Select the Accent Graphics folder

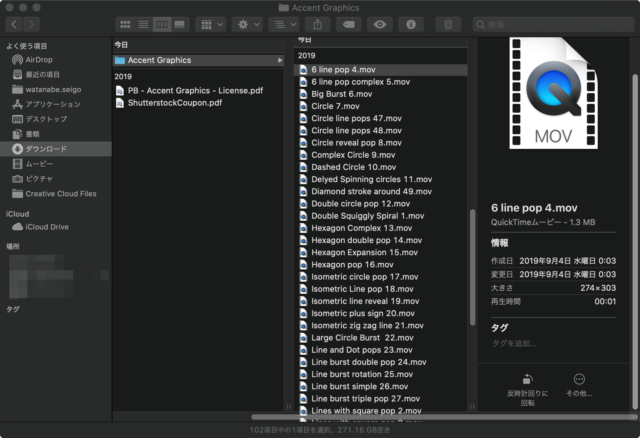[198, 60]
